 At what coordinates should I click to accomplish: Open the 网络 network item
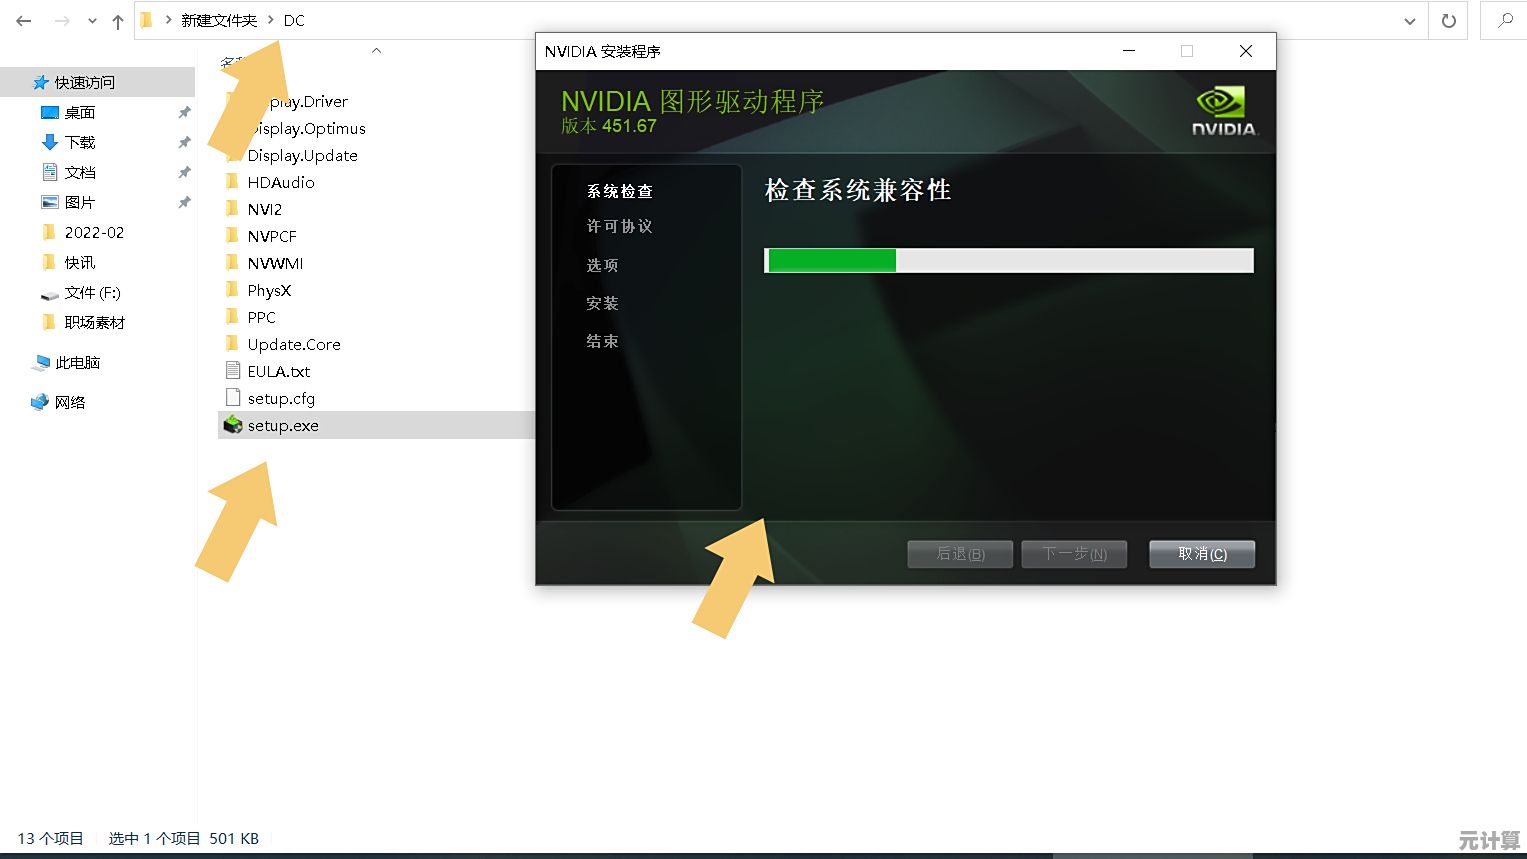[69, 402]
